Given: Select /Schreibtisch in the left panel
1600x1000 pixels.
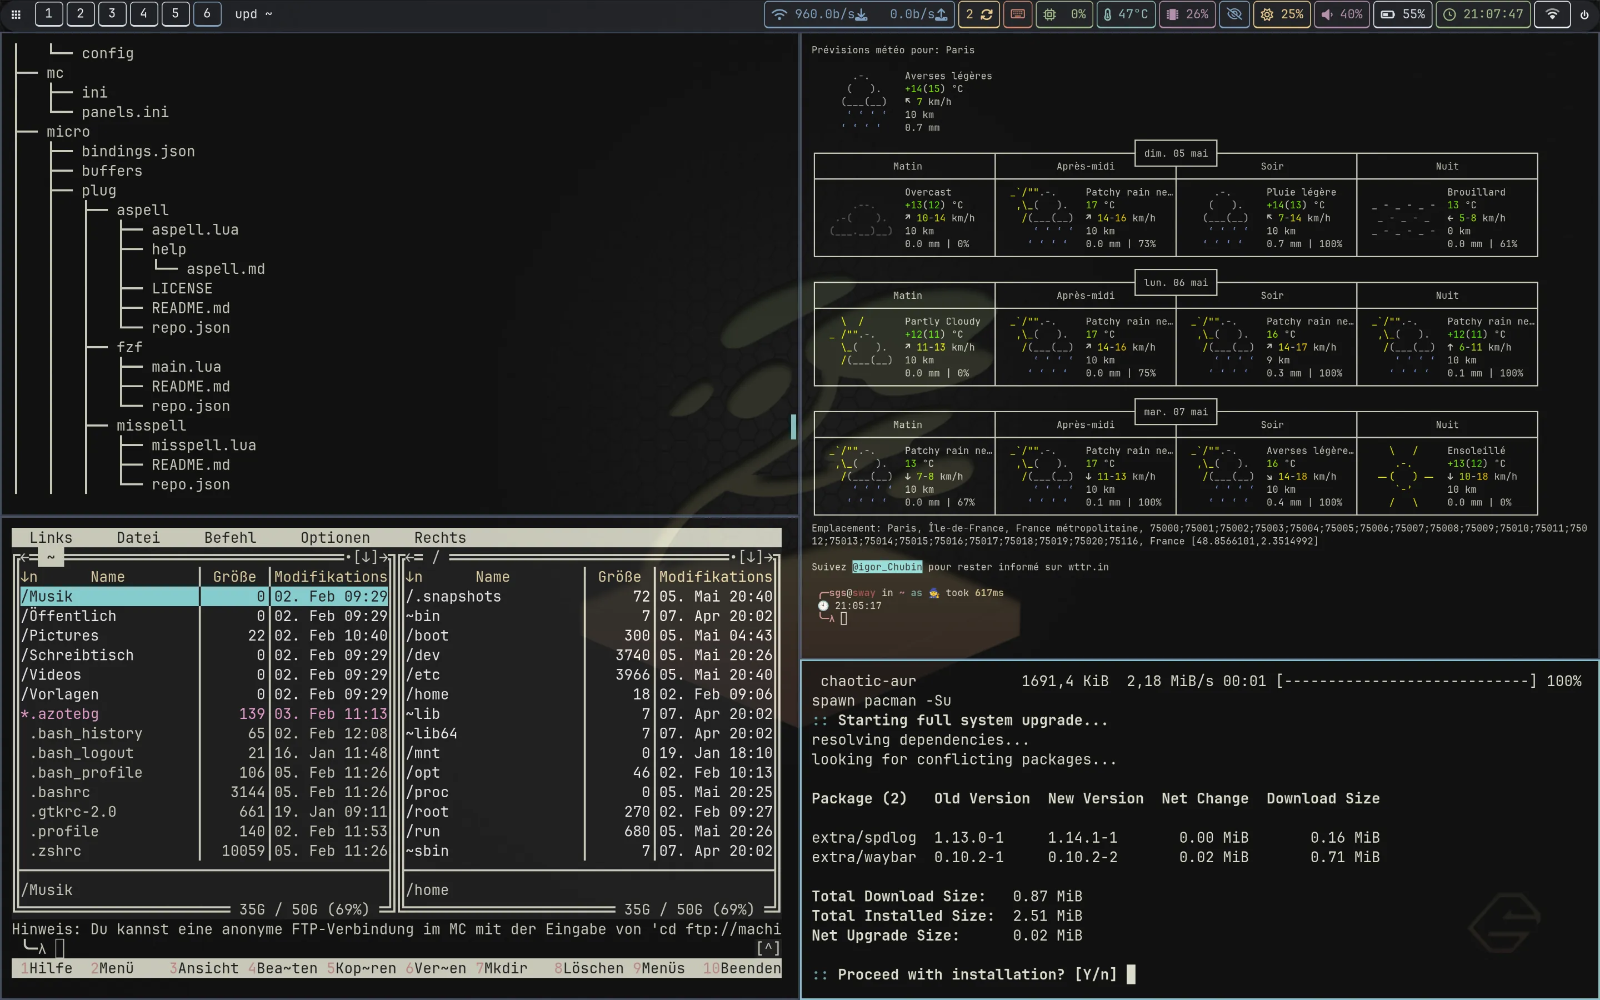Looking at the screenshot, I should [x=204, y=655].
